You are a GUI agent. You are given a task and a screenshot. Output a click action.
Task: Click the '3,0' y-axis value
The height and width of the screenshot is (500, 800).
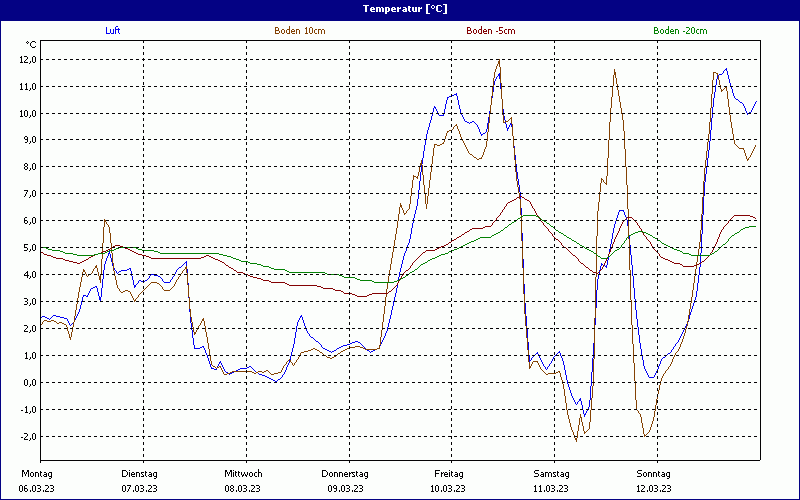click(x=30, y=302)
